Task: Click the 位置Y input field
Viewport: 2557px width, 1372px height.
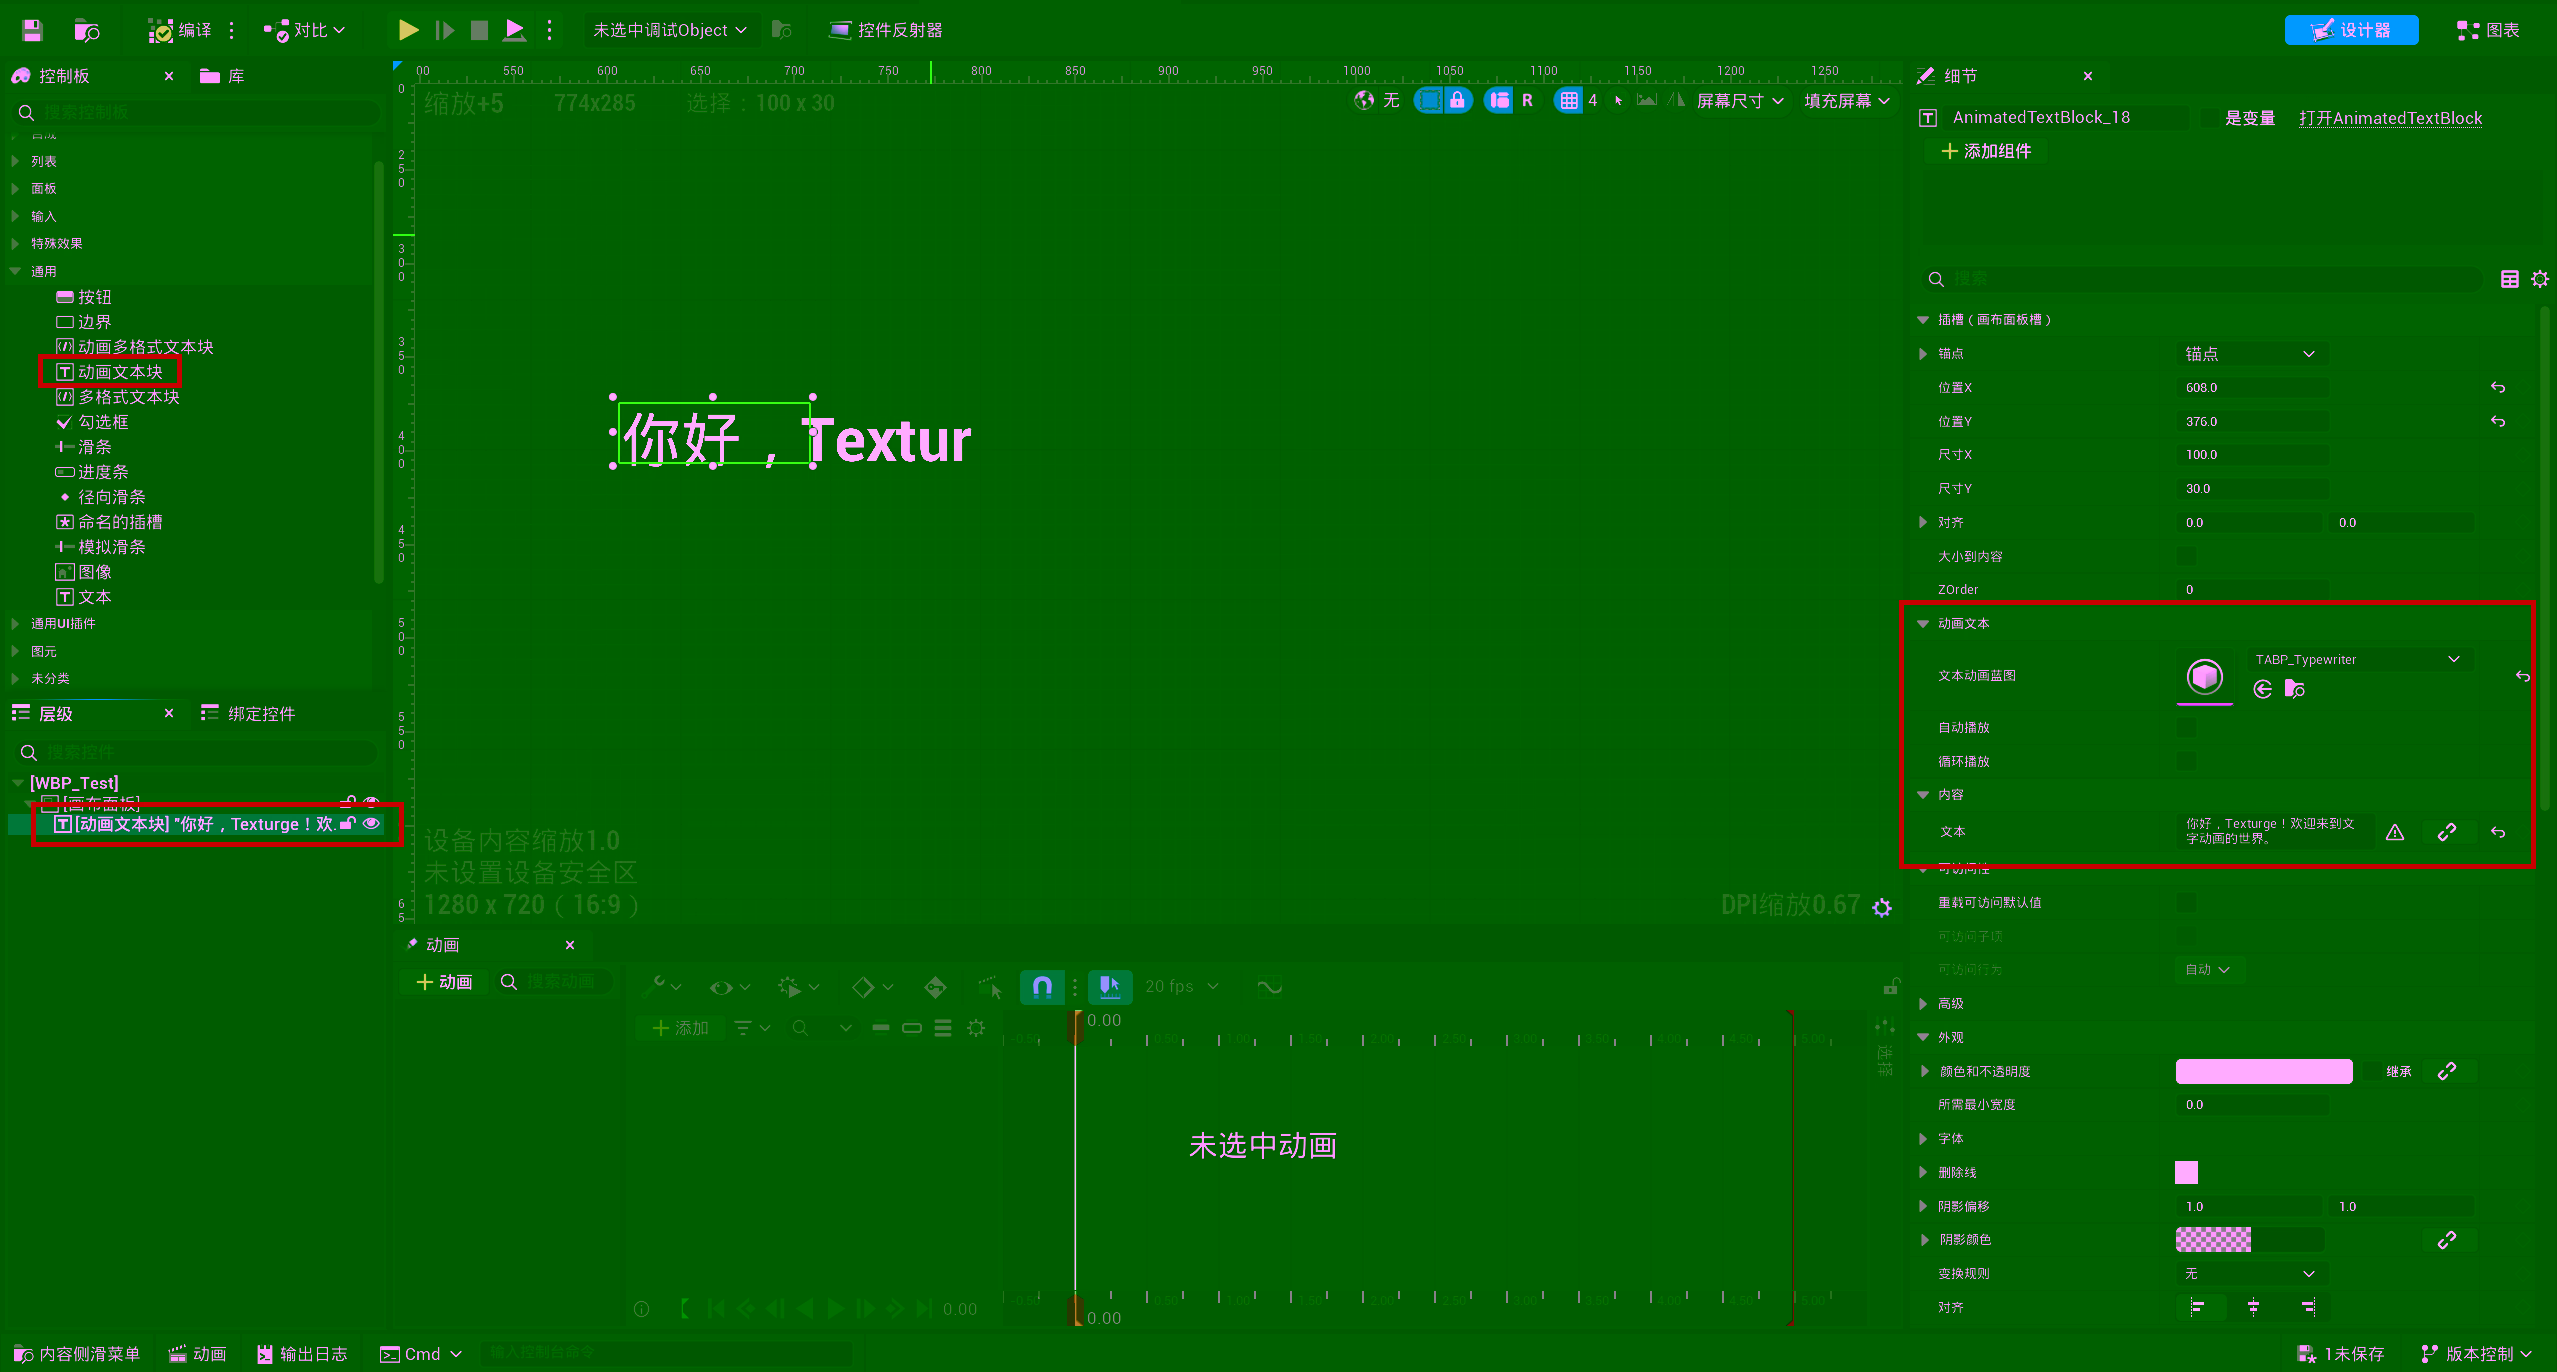Action: point(2252,421)
